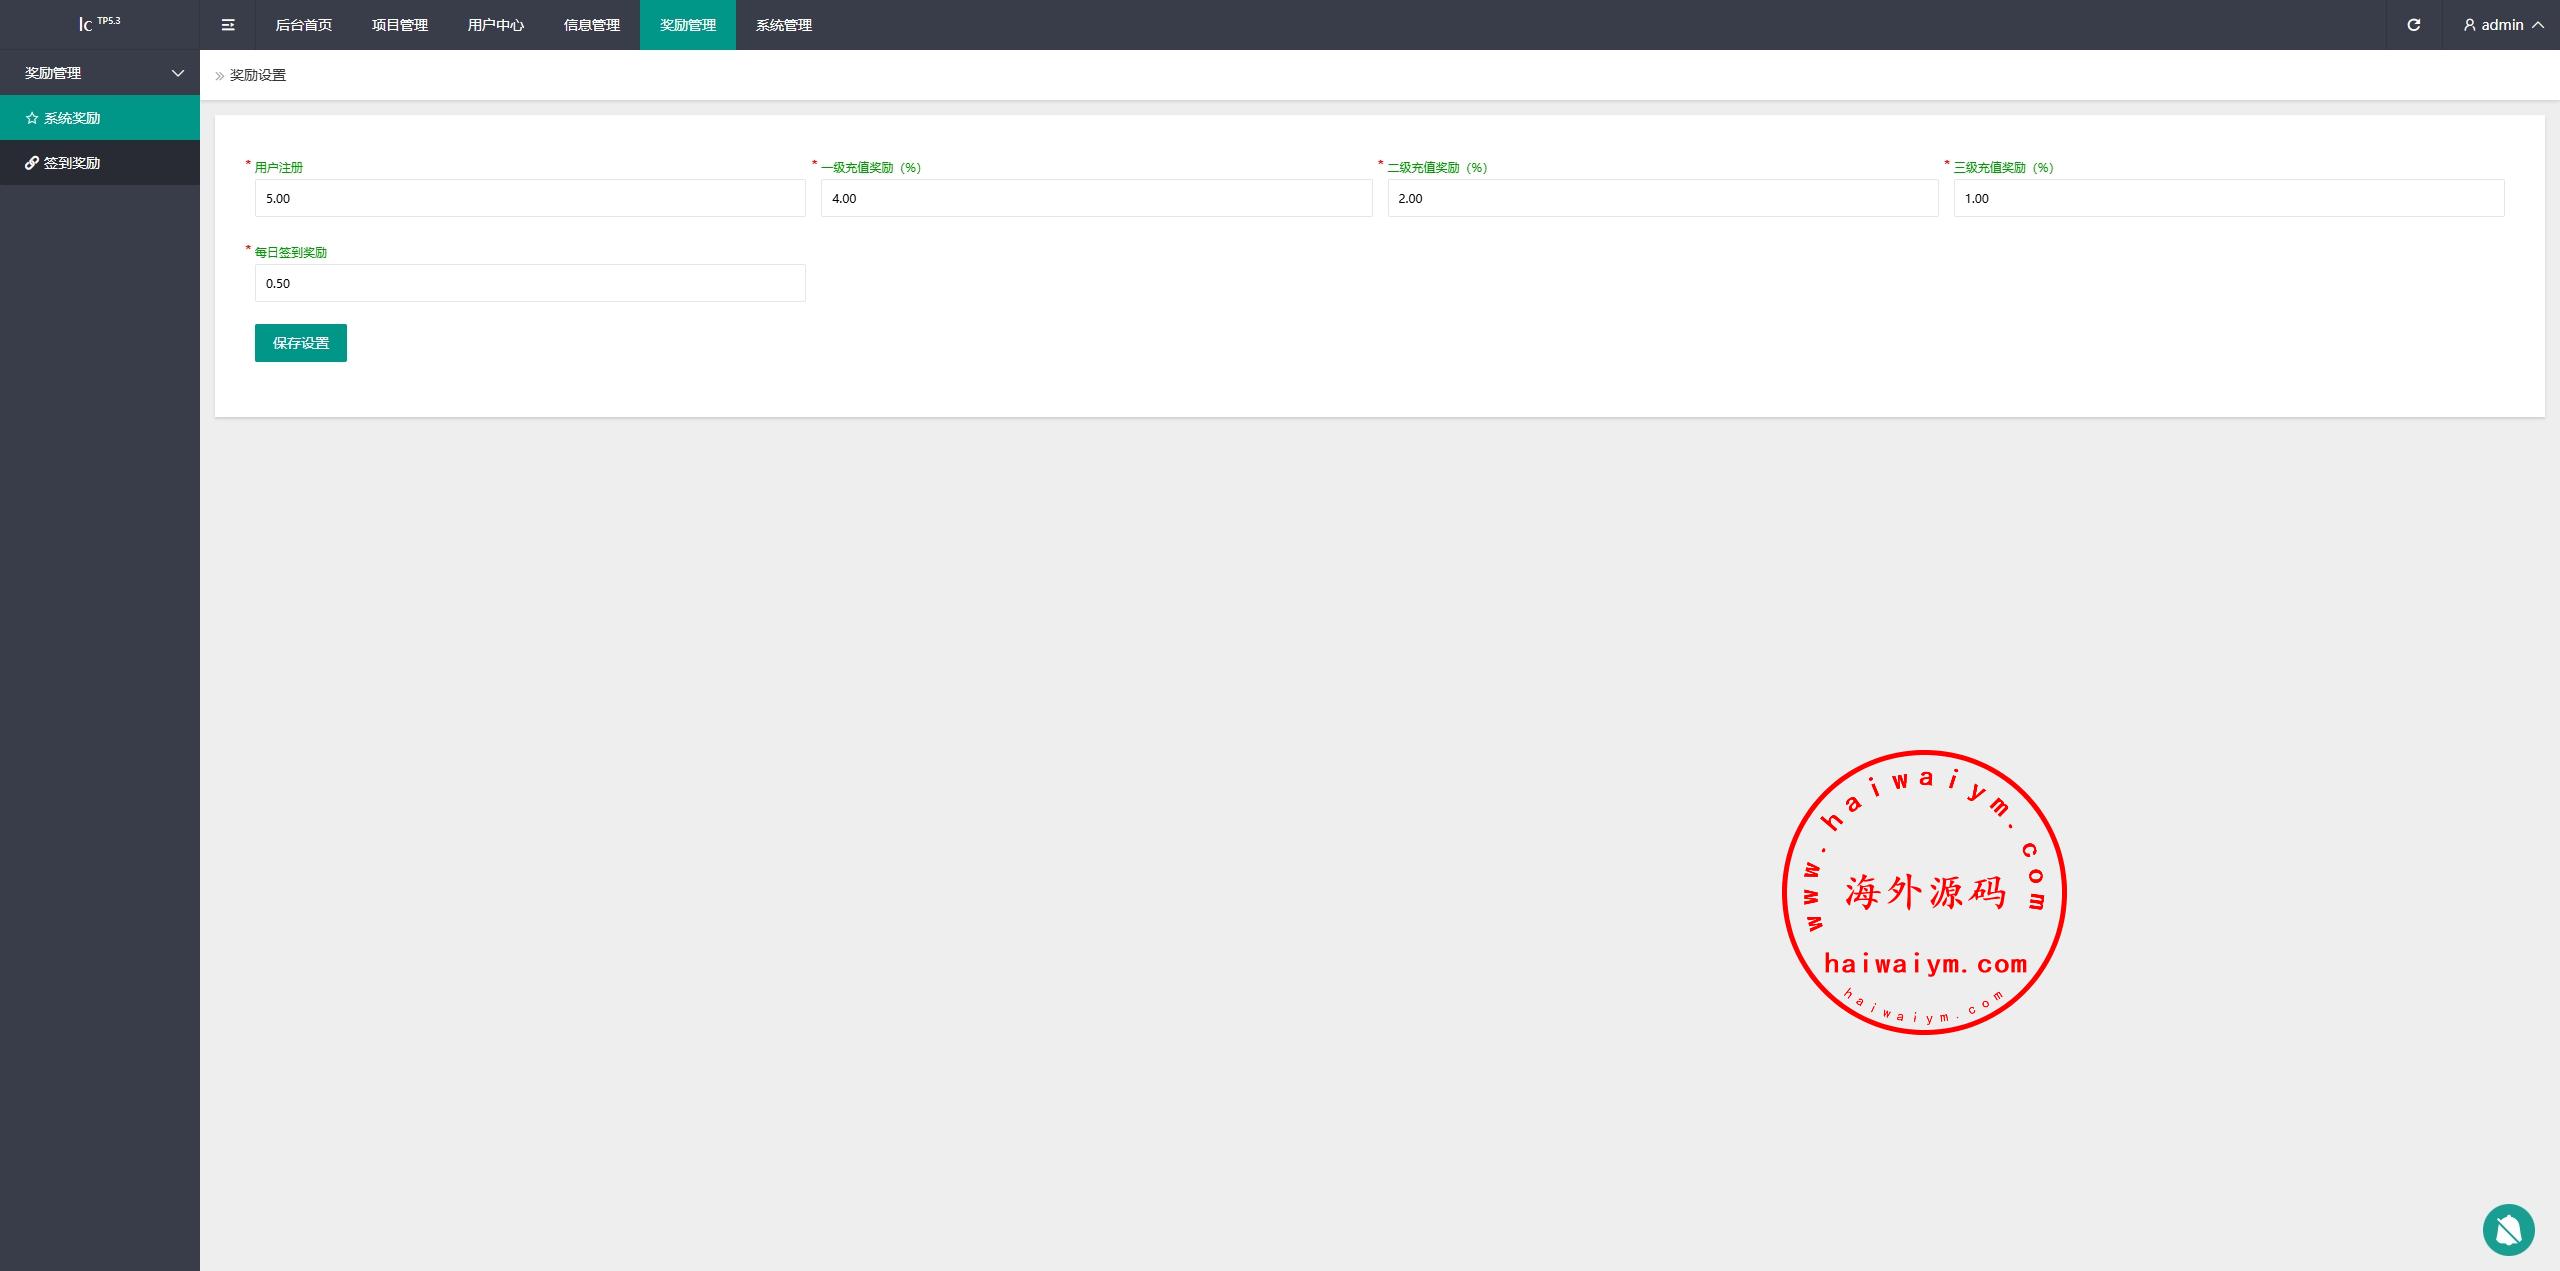Click the round bell-off floating icon
2560x1271 pixels.
tap(2508, 1229)
